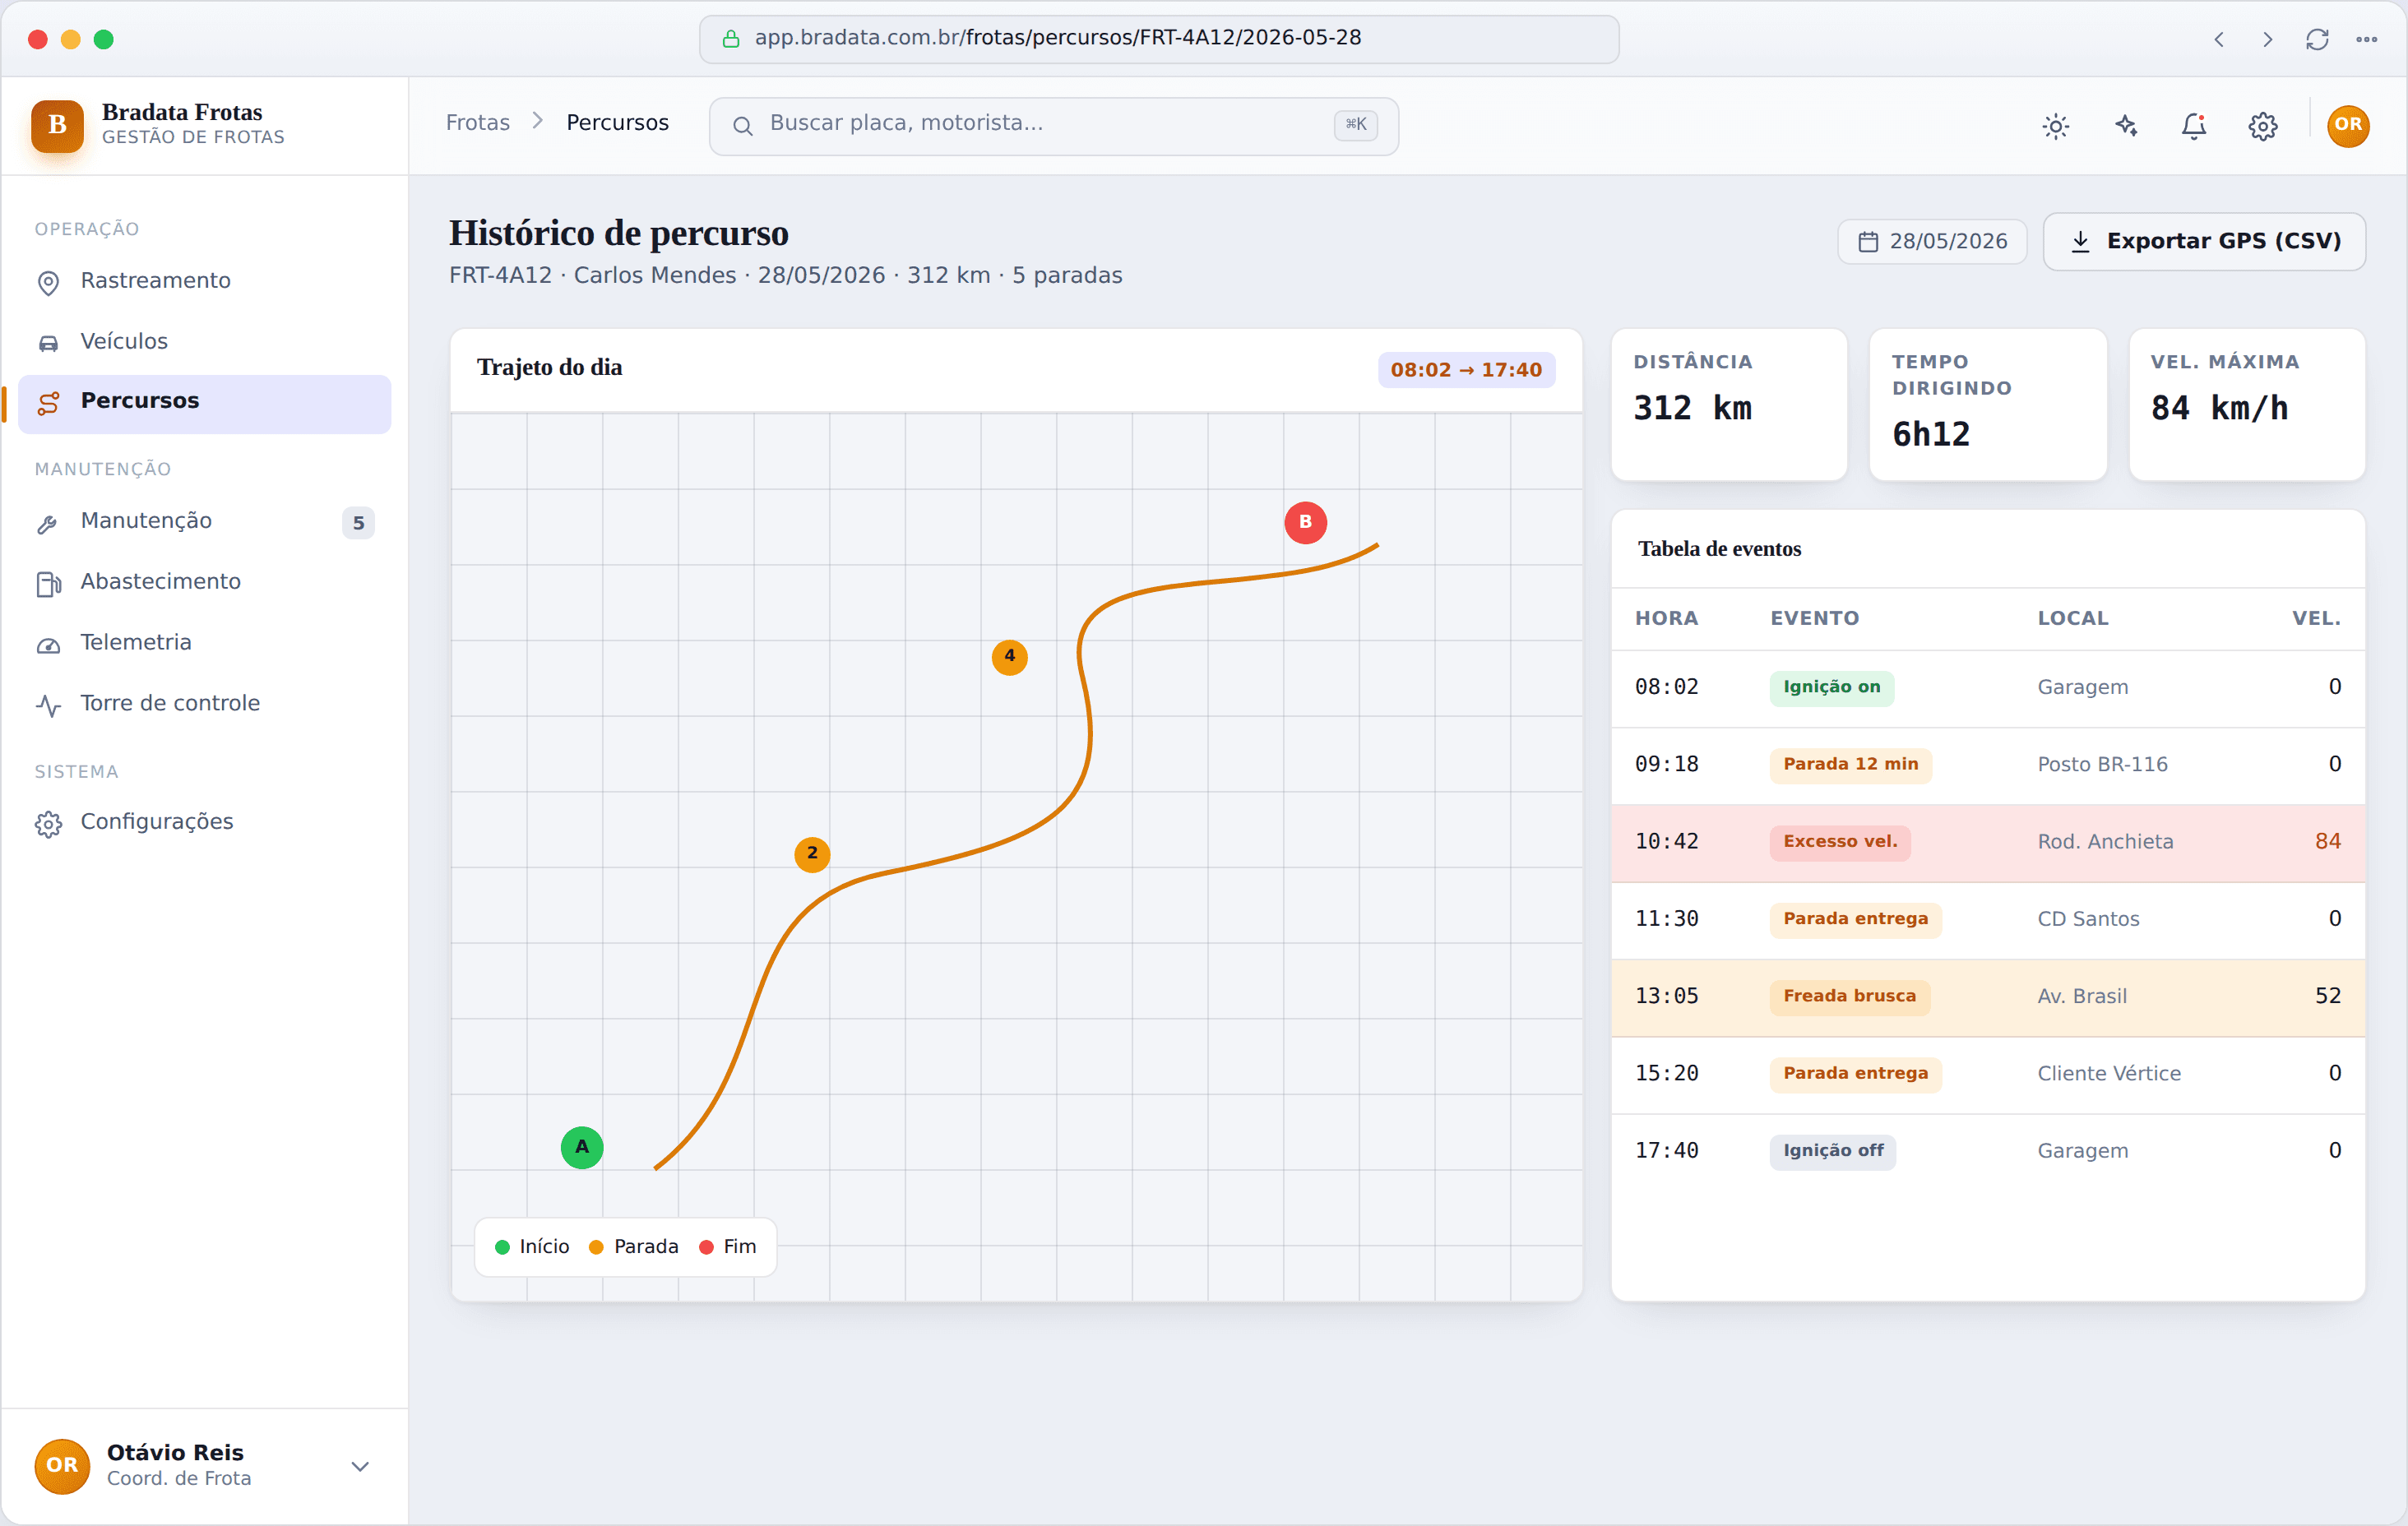Screen dimensions: 2408x1526
Task: Select the Freada brusca event tag
Action: [x=1849, y=997]
